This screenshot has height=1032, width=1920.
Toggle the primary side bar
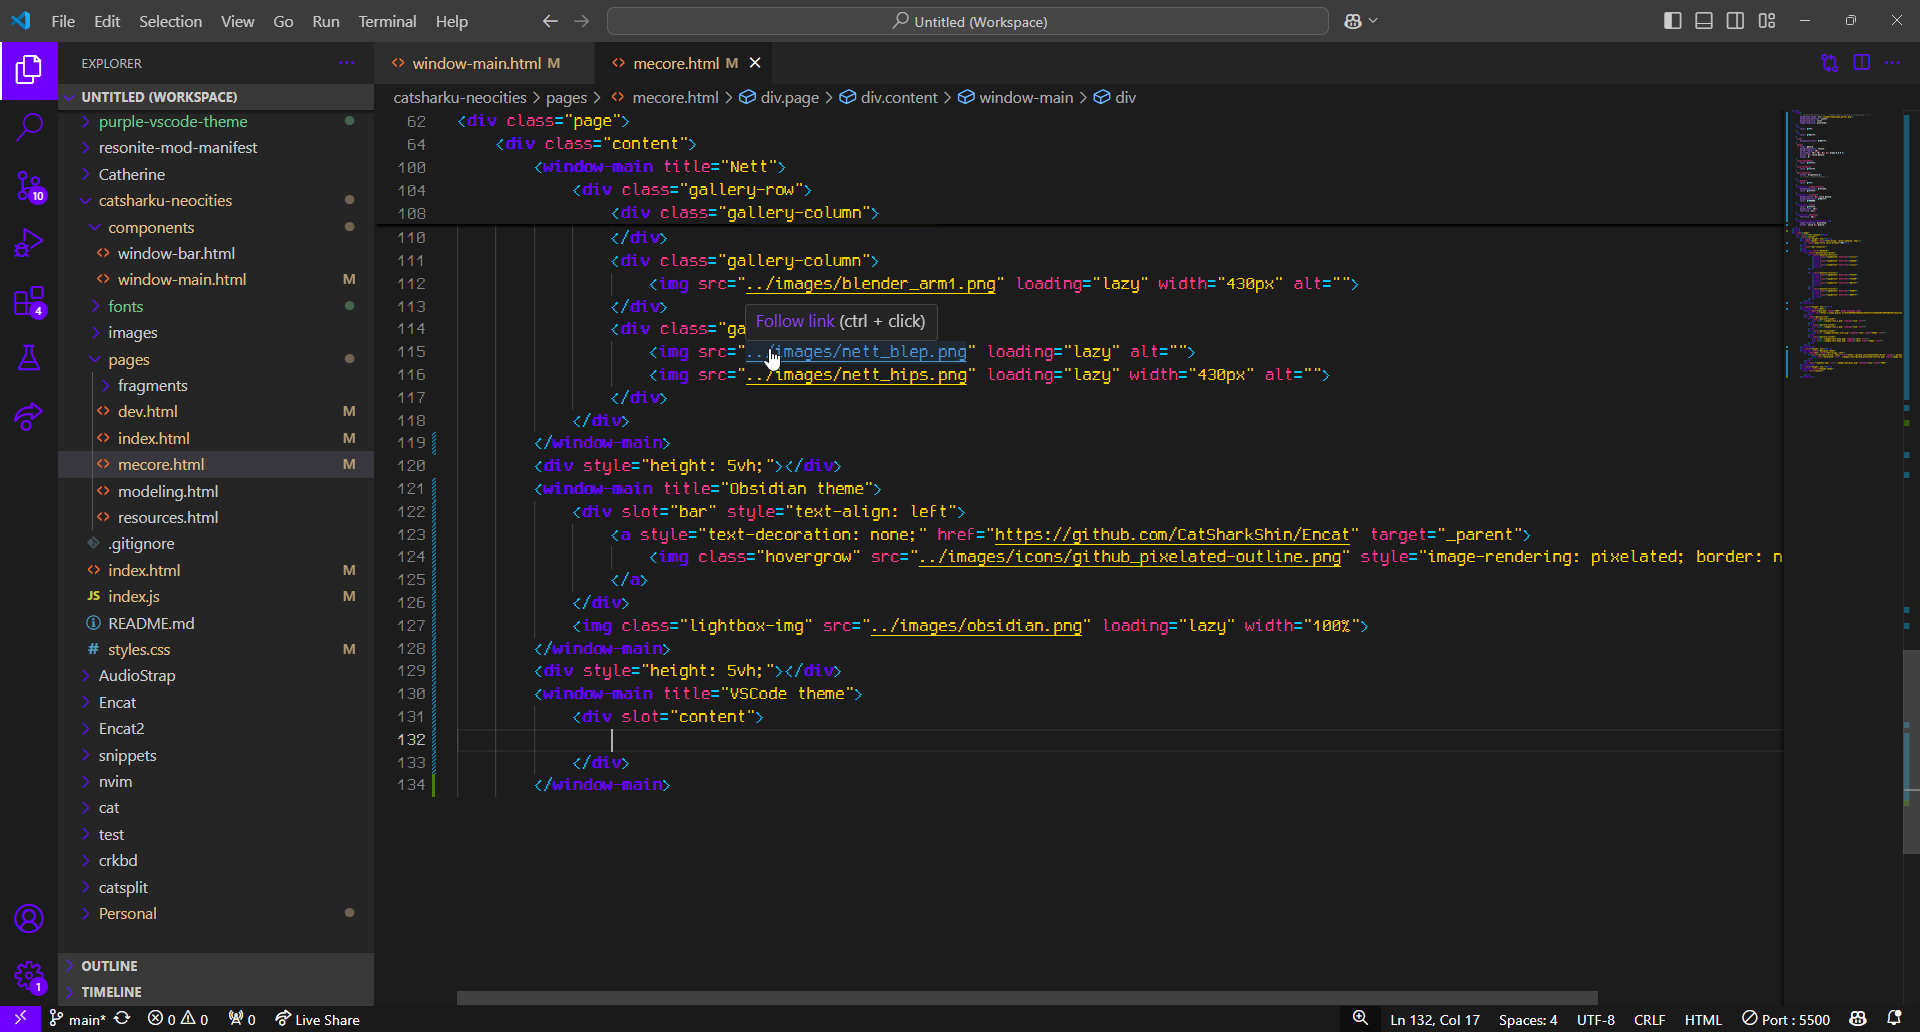1672,21
